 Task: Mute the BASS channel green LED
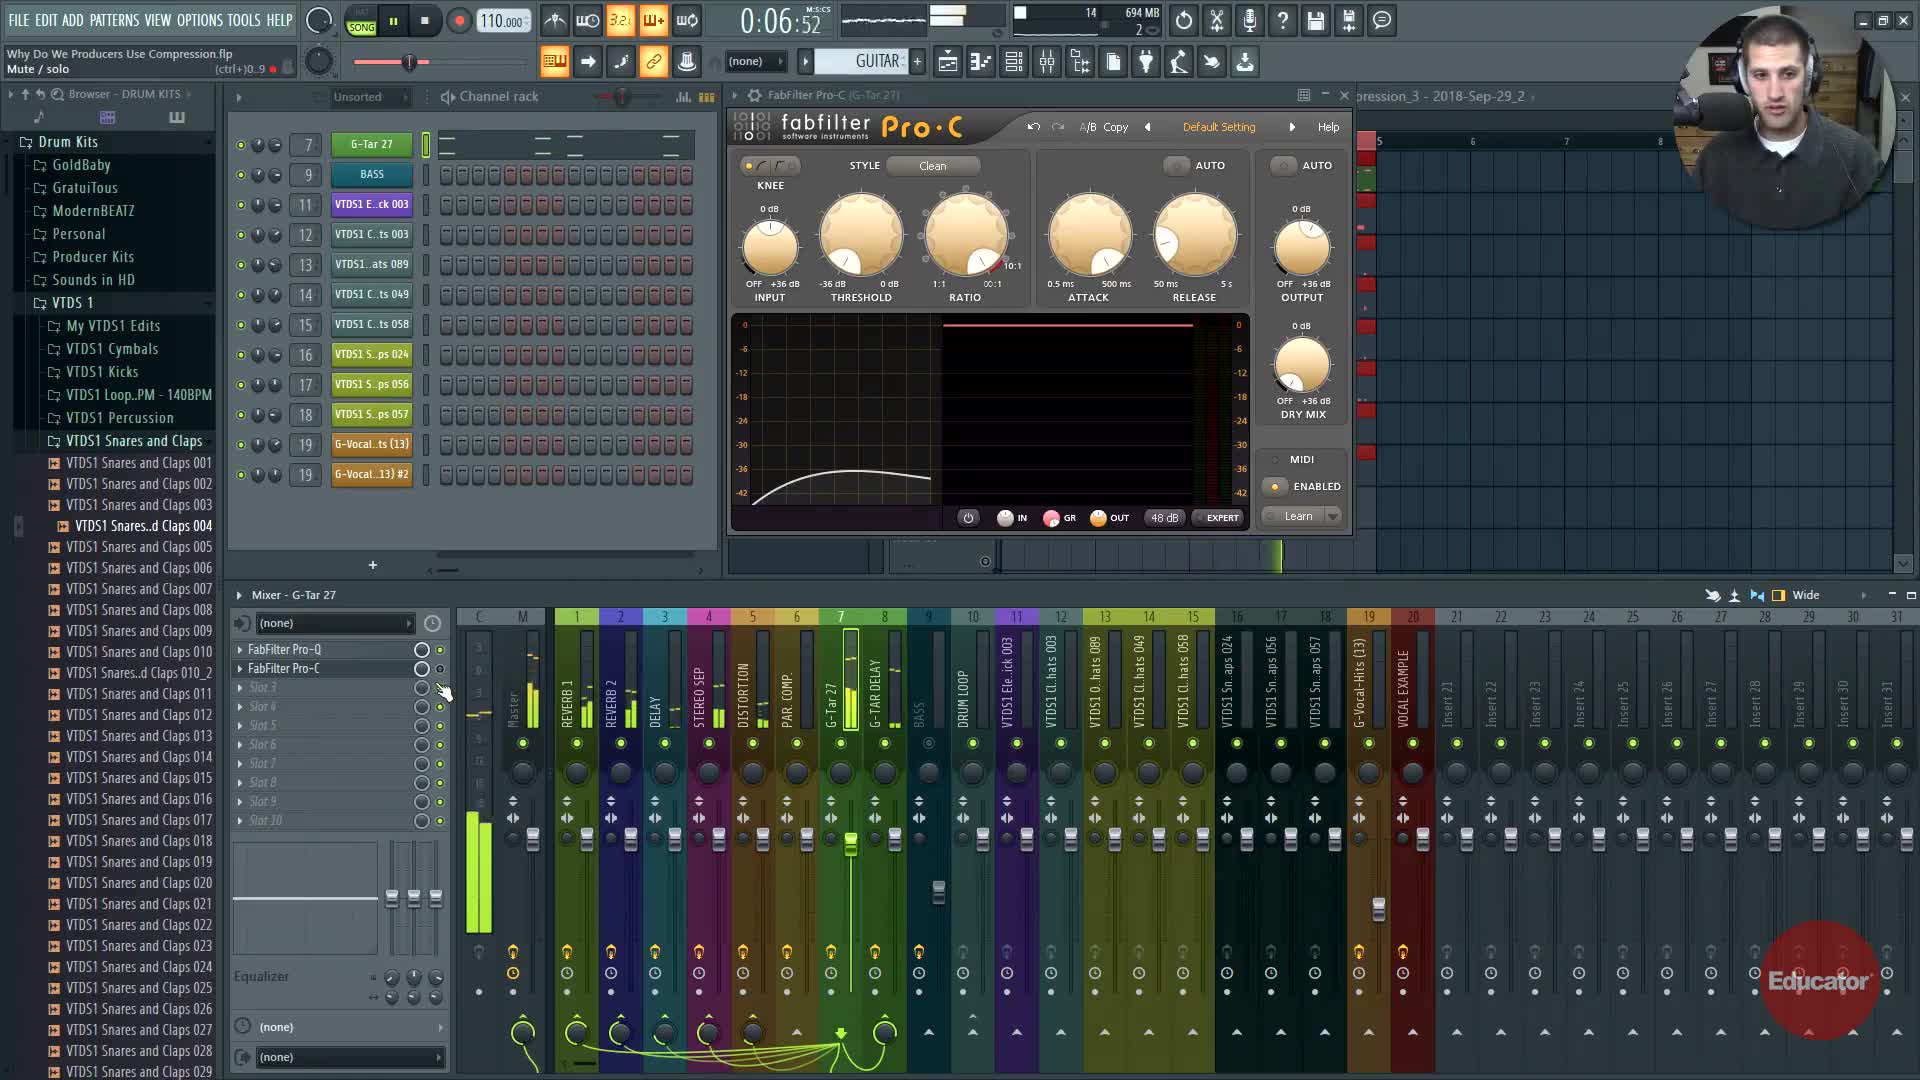240,175
